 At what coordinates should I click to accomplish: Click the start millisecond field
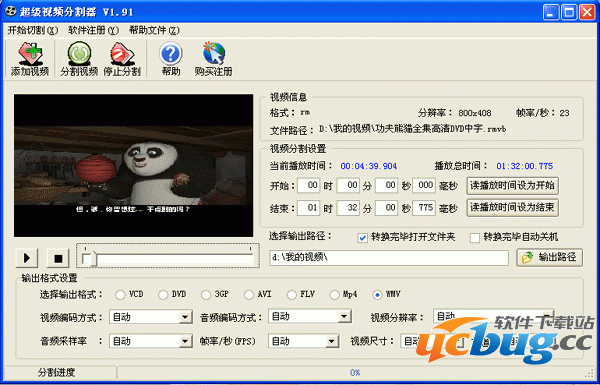[424, 186]
